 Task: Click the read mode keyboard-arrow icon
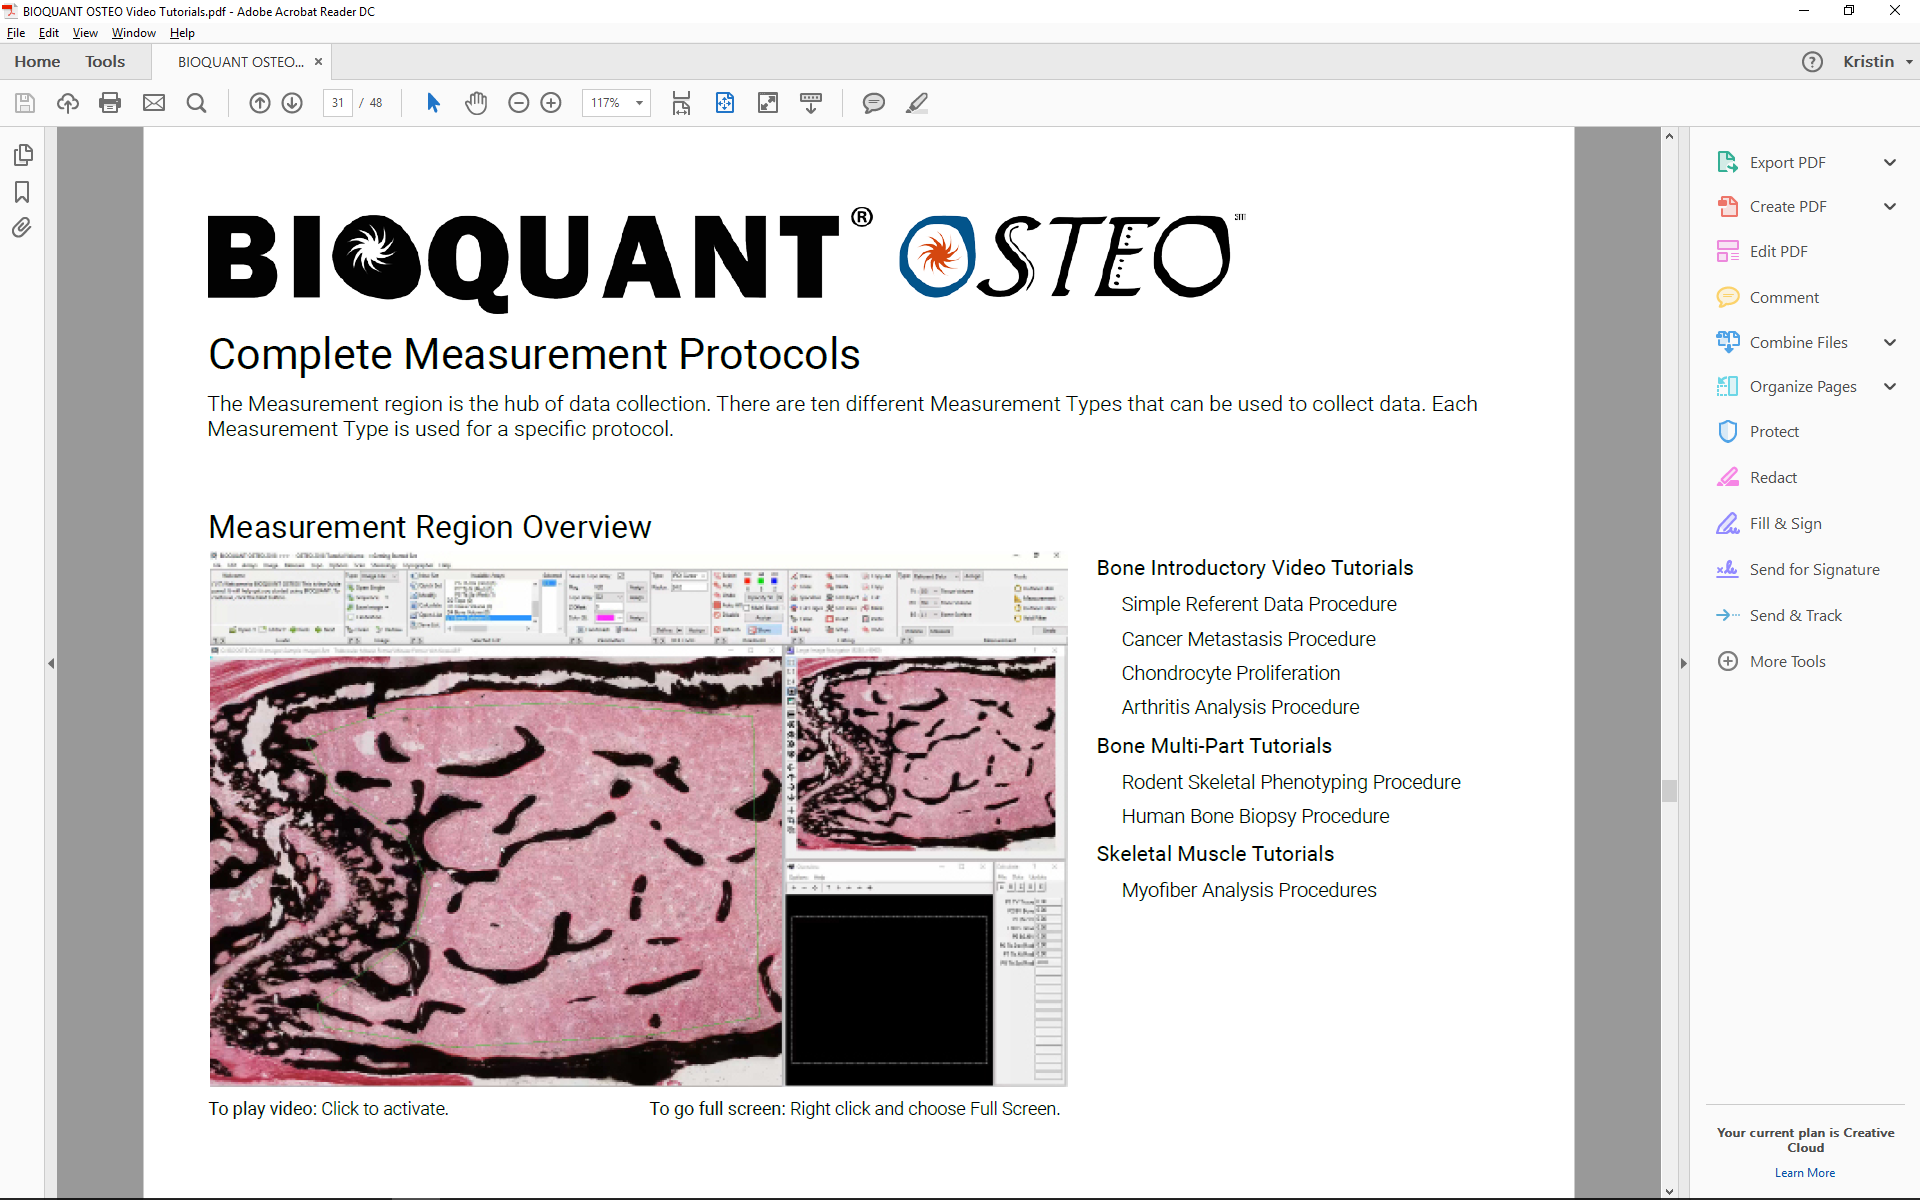[811, 103]
